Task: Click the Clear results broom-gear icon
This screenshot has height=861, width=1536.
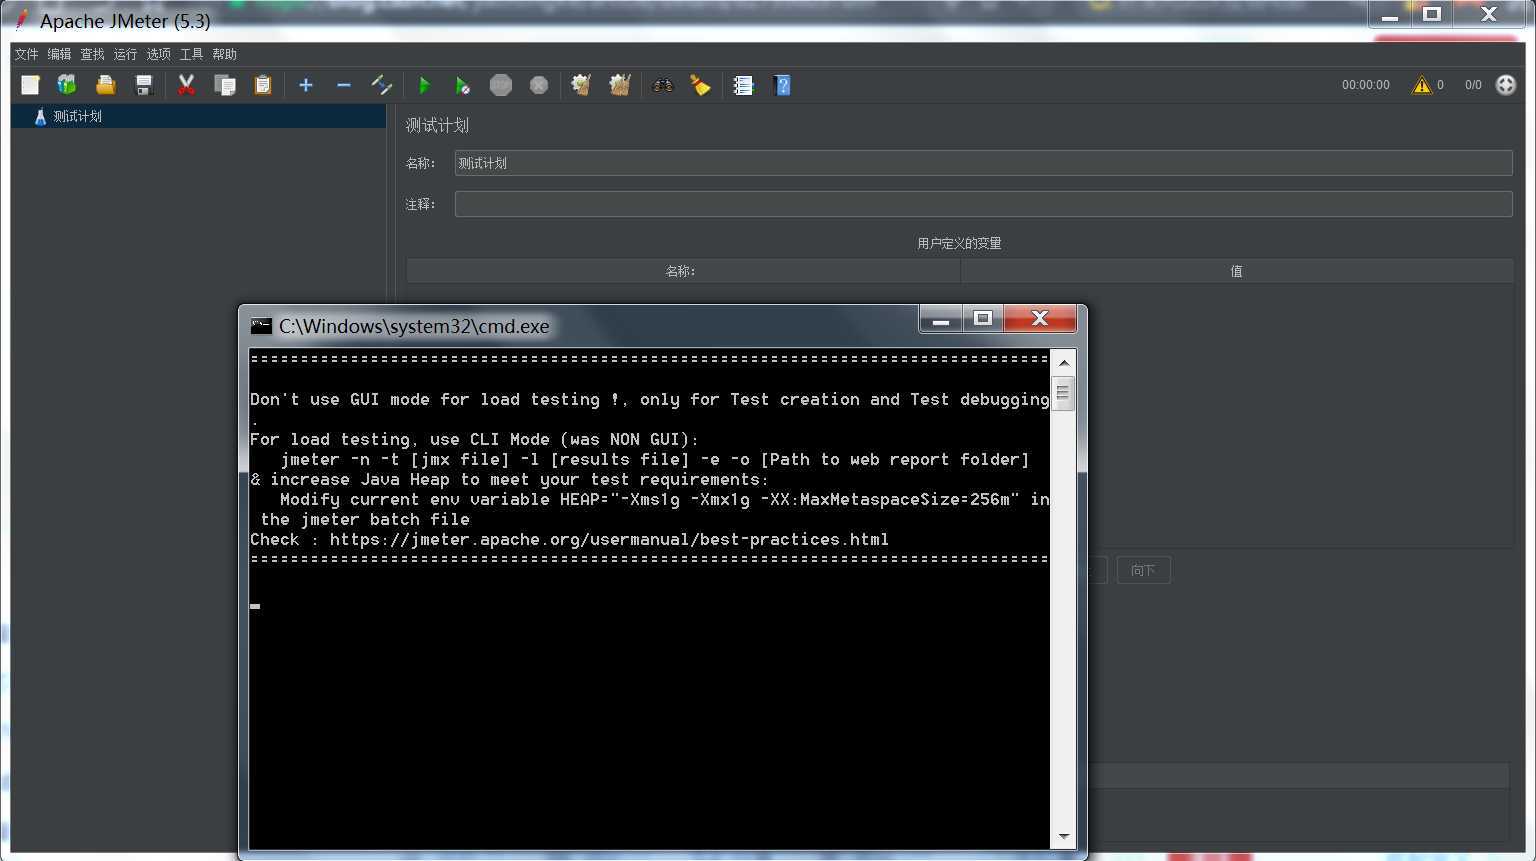Action: 581,85
